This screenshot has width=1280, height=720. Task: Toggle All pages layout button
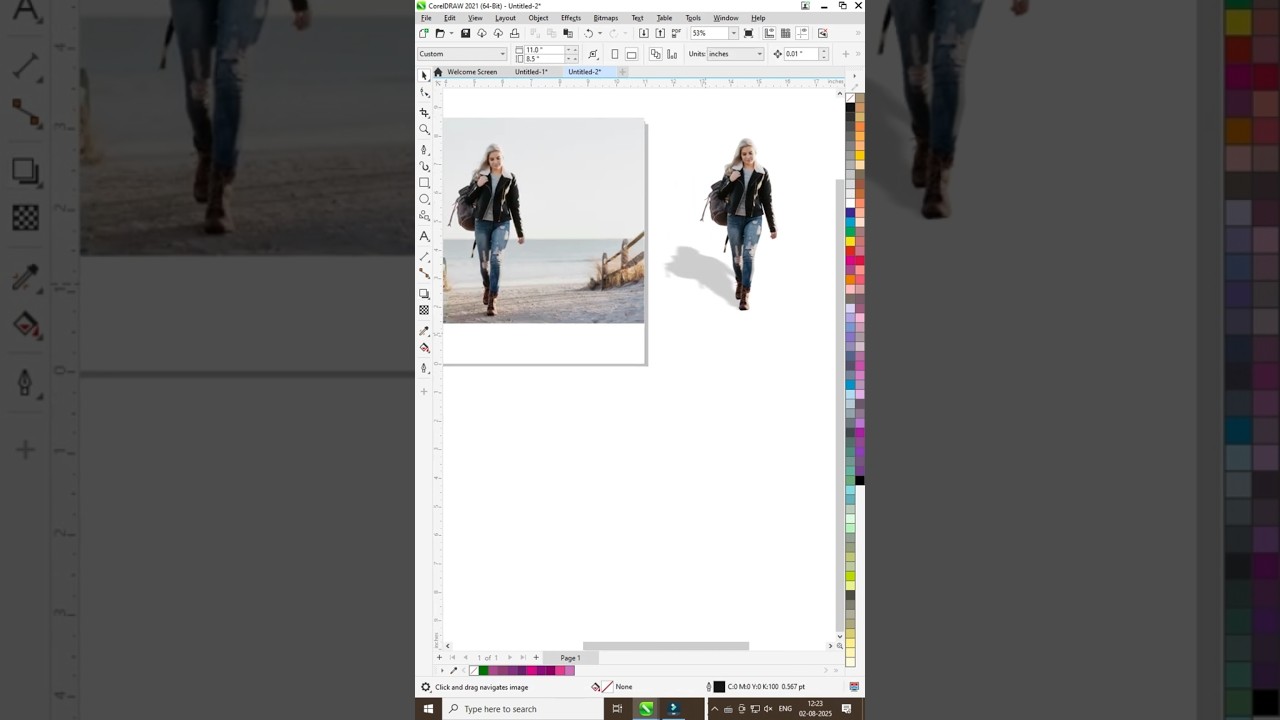pyautogui.click(x=655, y=54)
